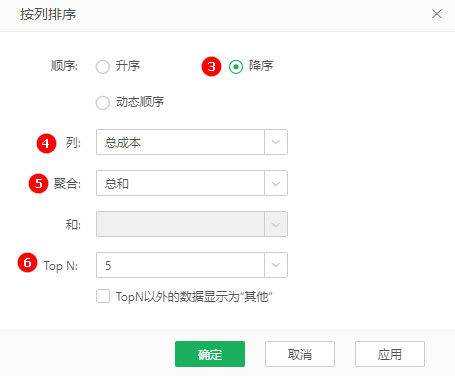Select the 降序 radio button
Viewport: 455px width, 376px height.
pyautogui.click(x=236, y=67)
